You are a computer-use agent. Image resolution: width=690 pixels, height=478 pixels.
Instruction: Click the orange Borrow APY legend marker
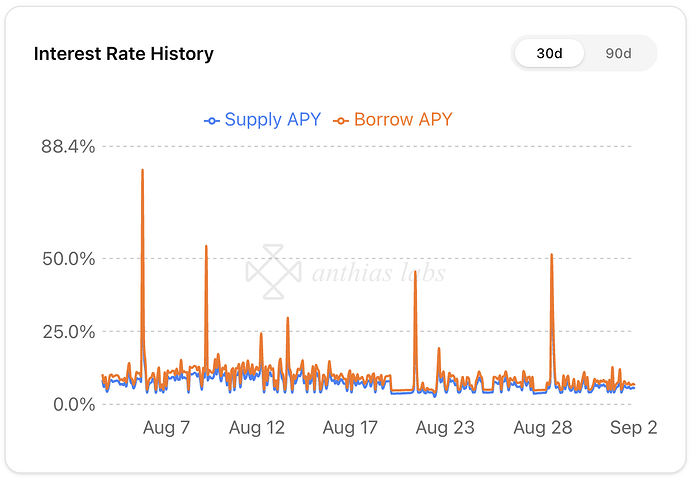(341, 121)
